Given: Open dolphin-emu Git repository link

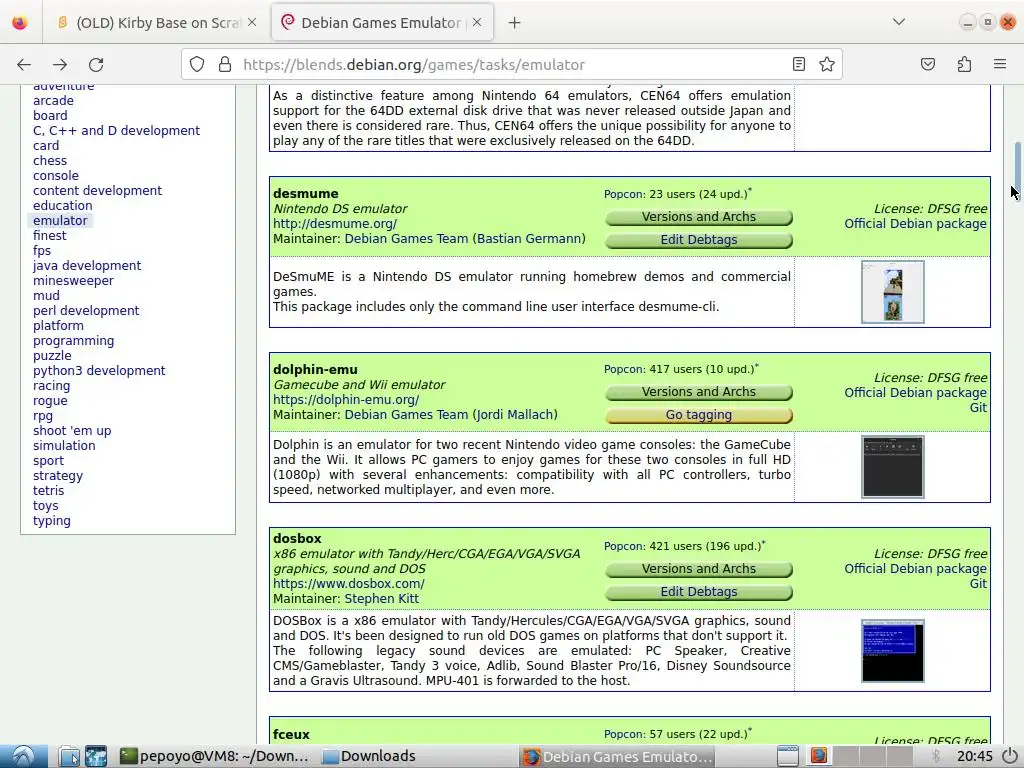Looking at the screenshot, I should 978,408.
